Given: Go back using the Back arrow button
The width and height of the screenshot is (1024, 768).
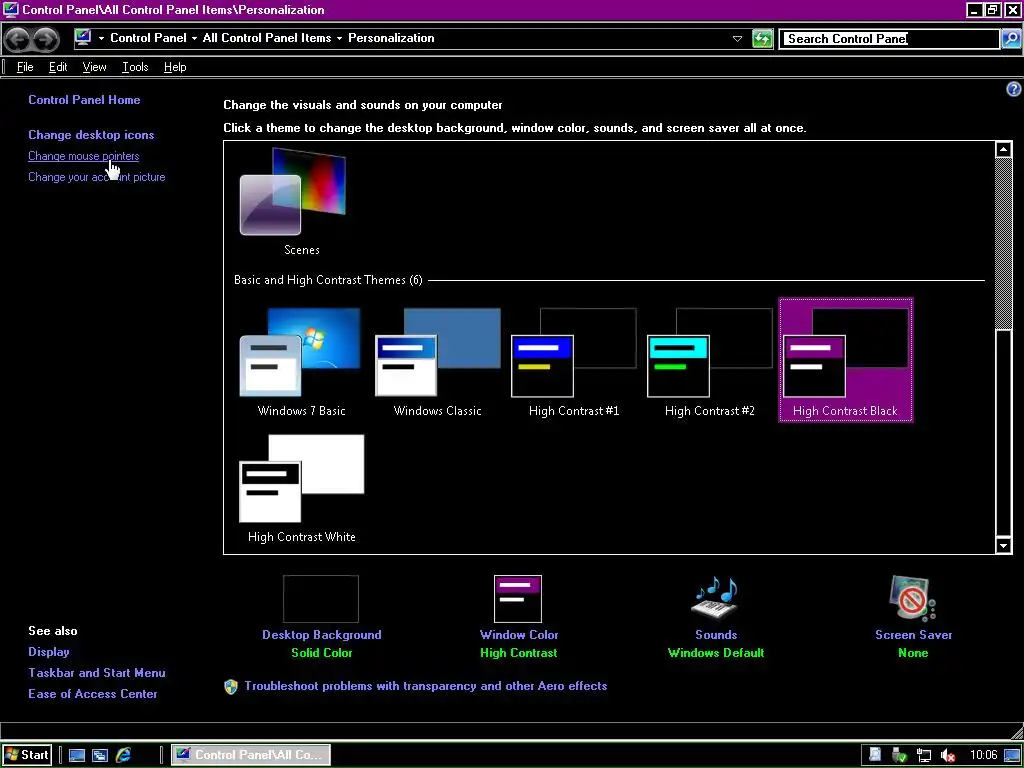Looking at the screenshot, I should [x=18, y=39].
